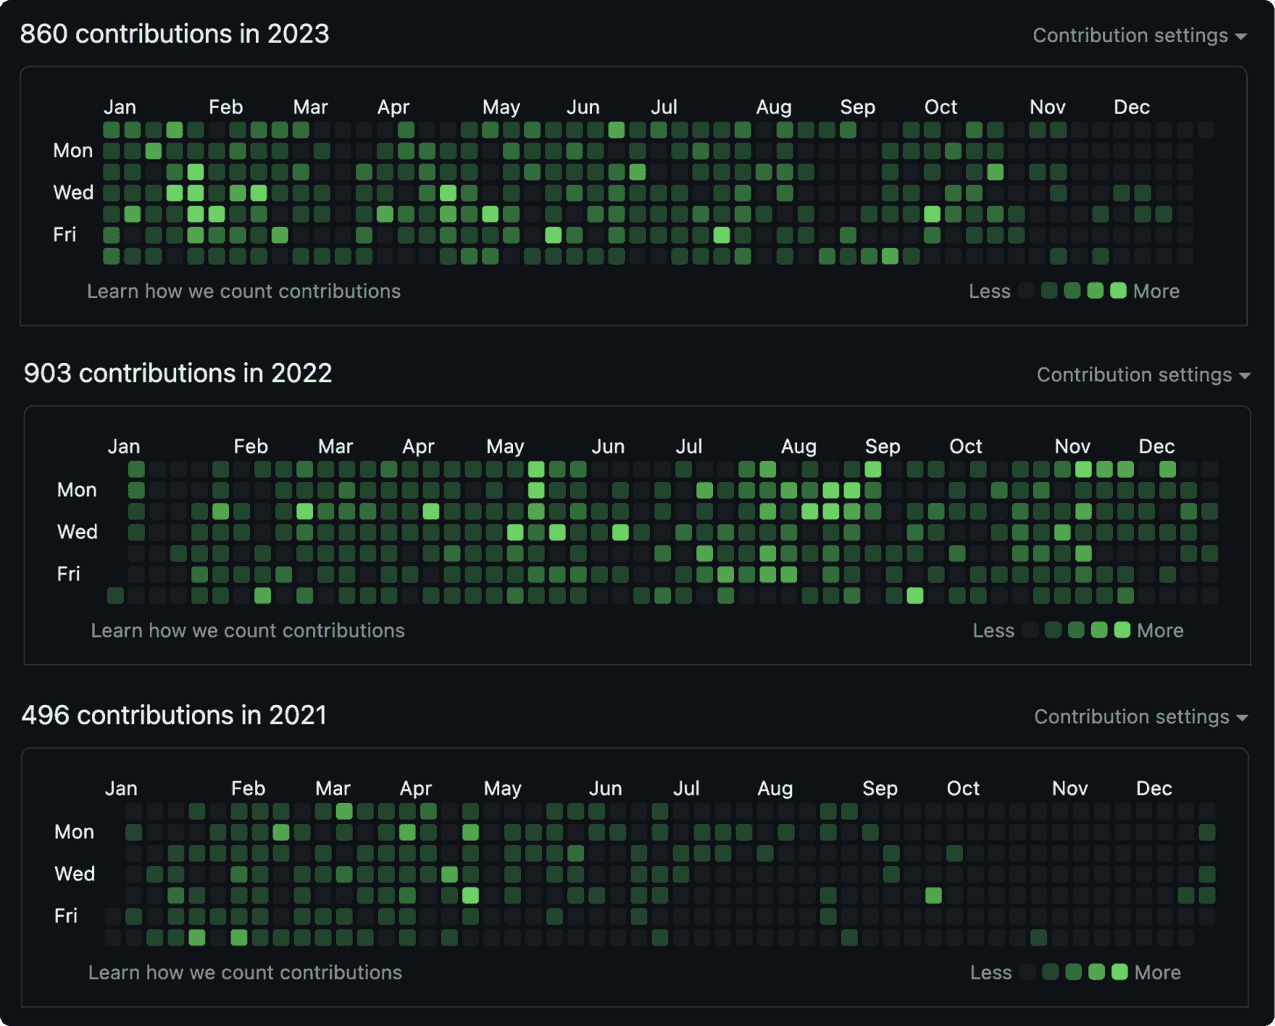The width and height of the screenshot is (1275, 1026).
Task: Click 'Learn how we count contributions' under 2022
Action: (x=247, y=631)
